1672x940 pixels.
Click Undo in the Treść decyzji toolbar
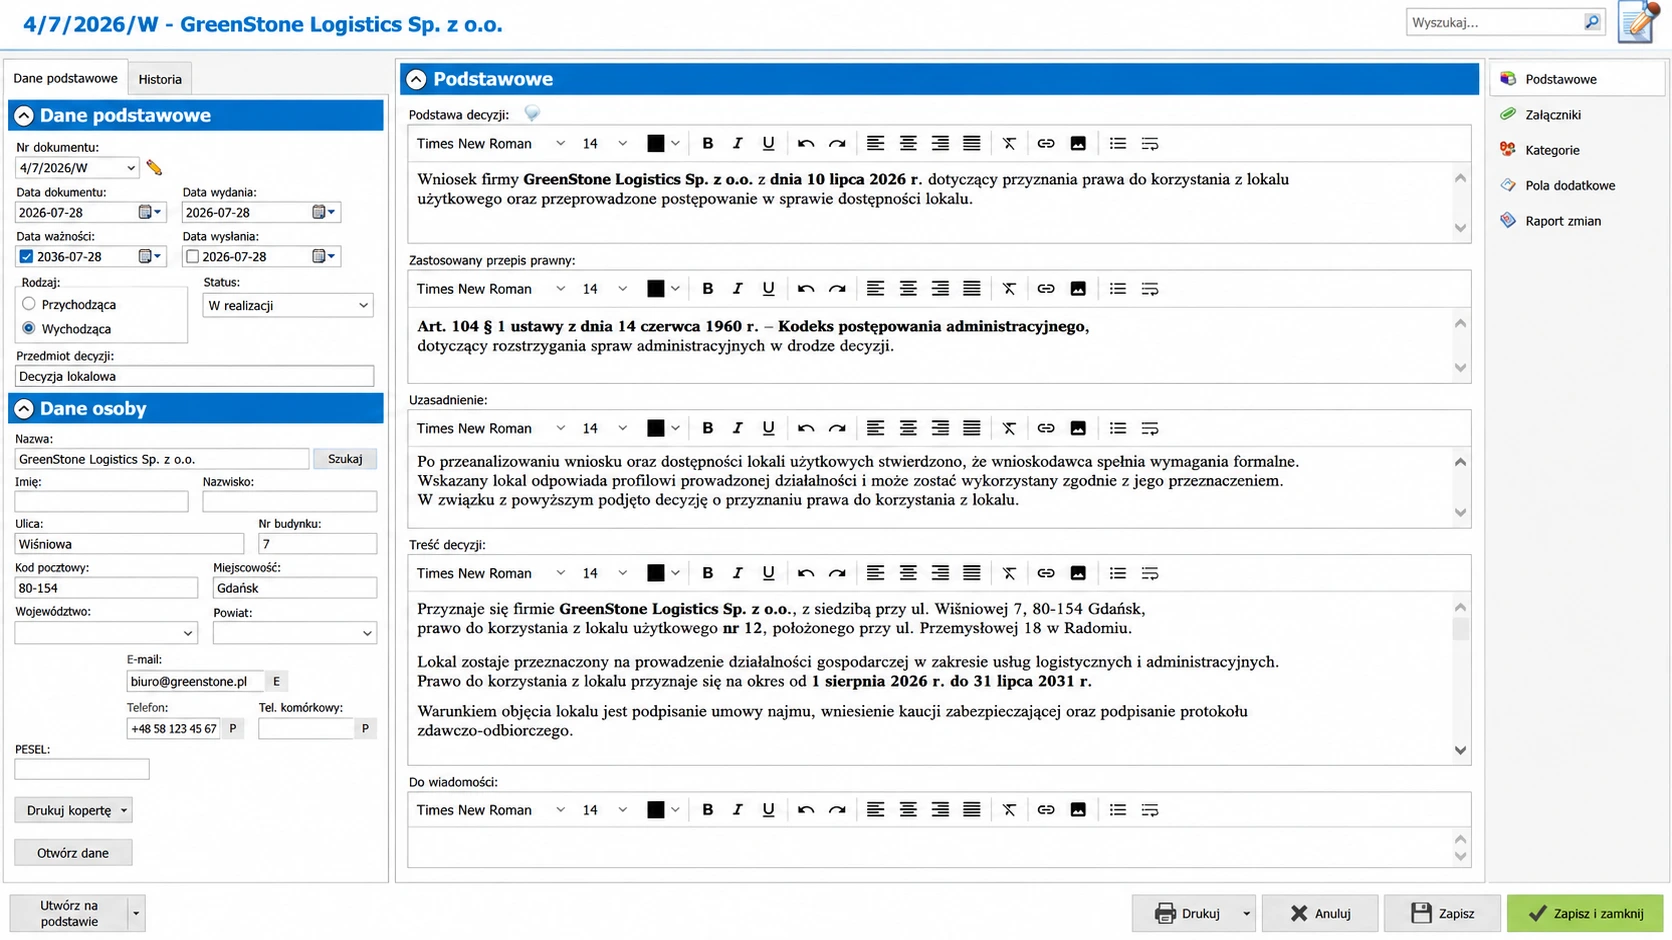806,573
